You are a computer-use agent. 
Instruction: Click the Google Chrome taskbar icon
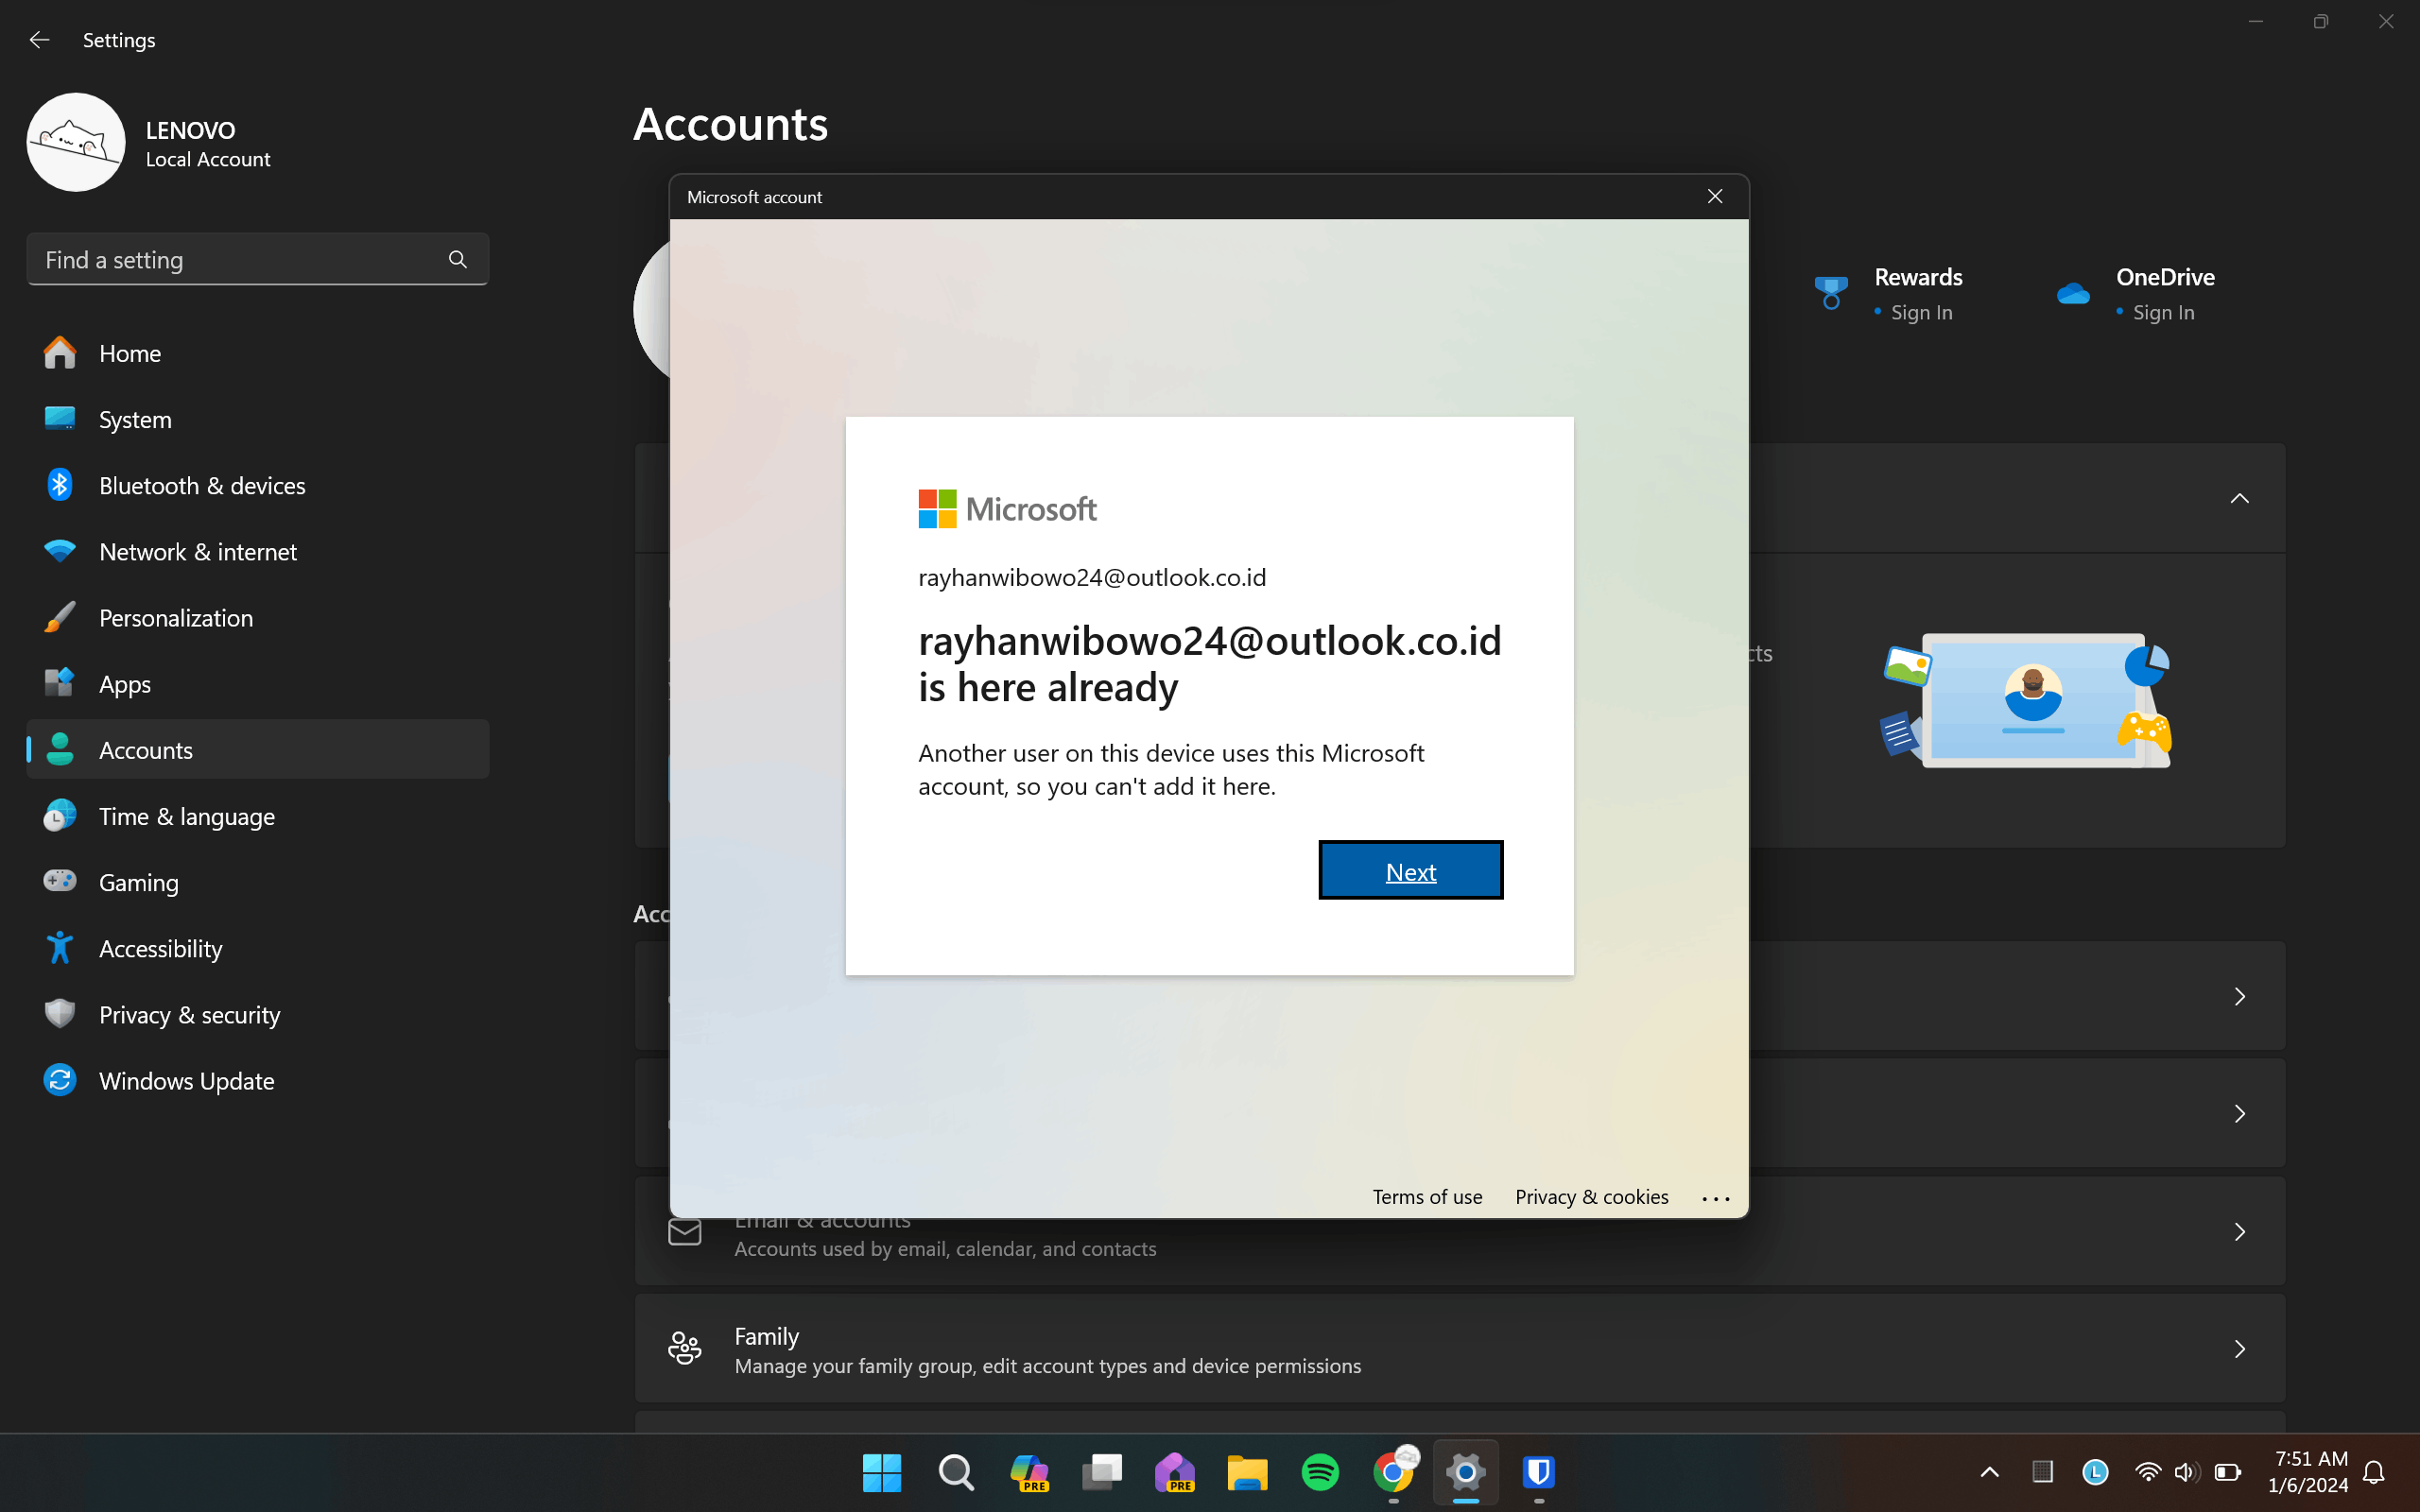point(1393,1472)
